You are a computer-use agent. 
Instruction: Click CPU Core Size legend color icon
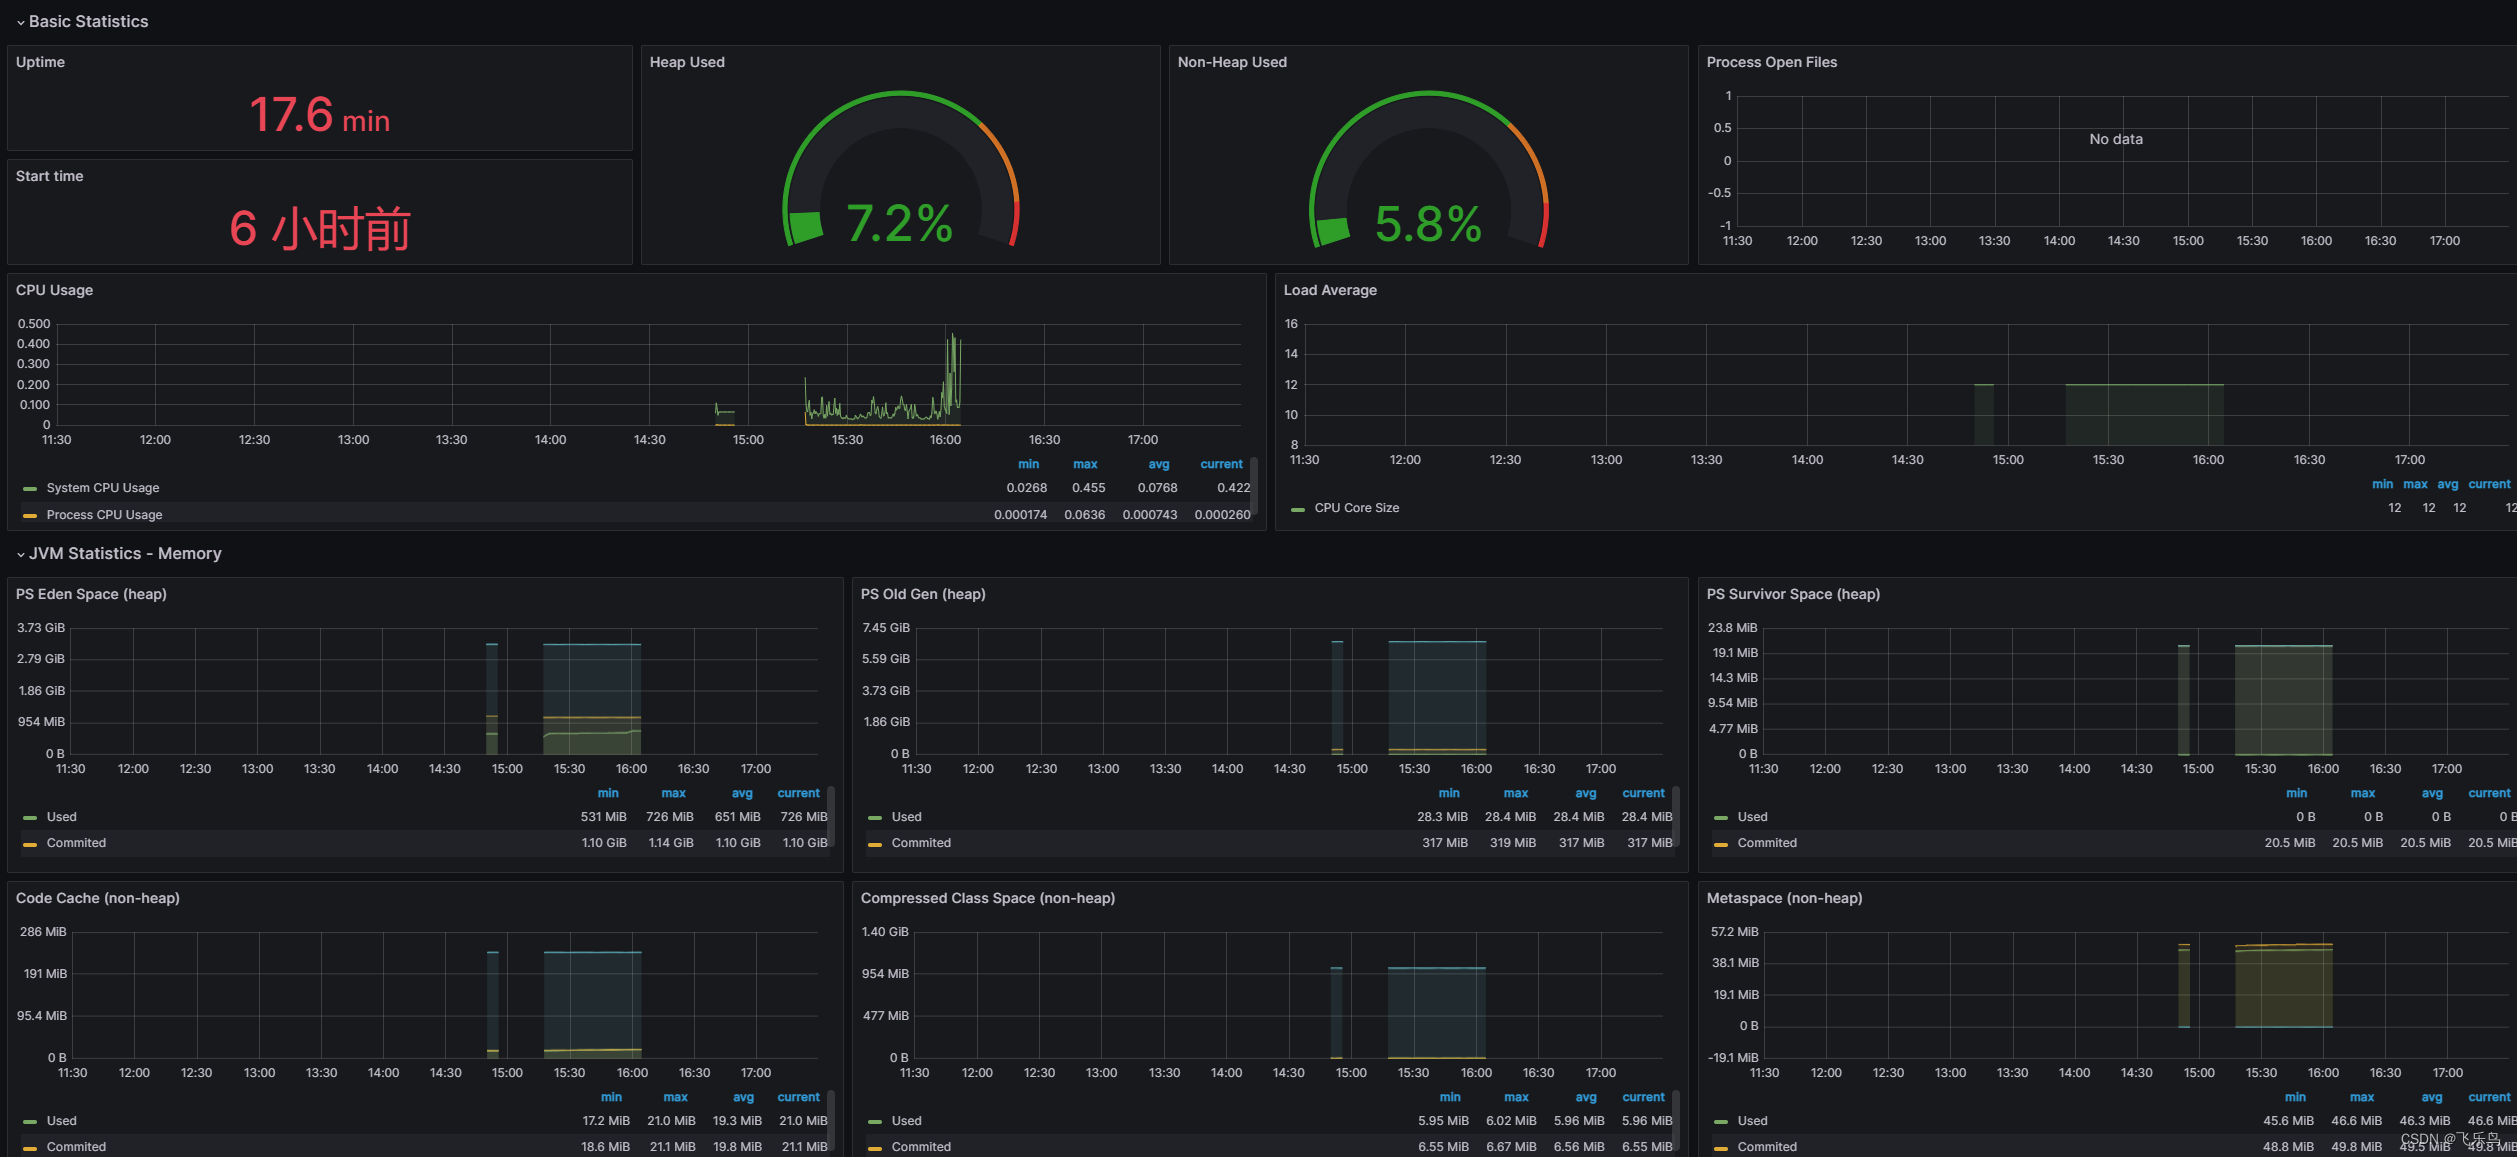click(x=1298, y=509)
